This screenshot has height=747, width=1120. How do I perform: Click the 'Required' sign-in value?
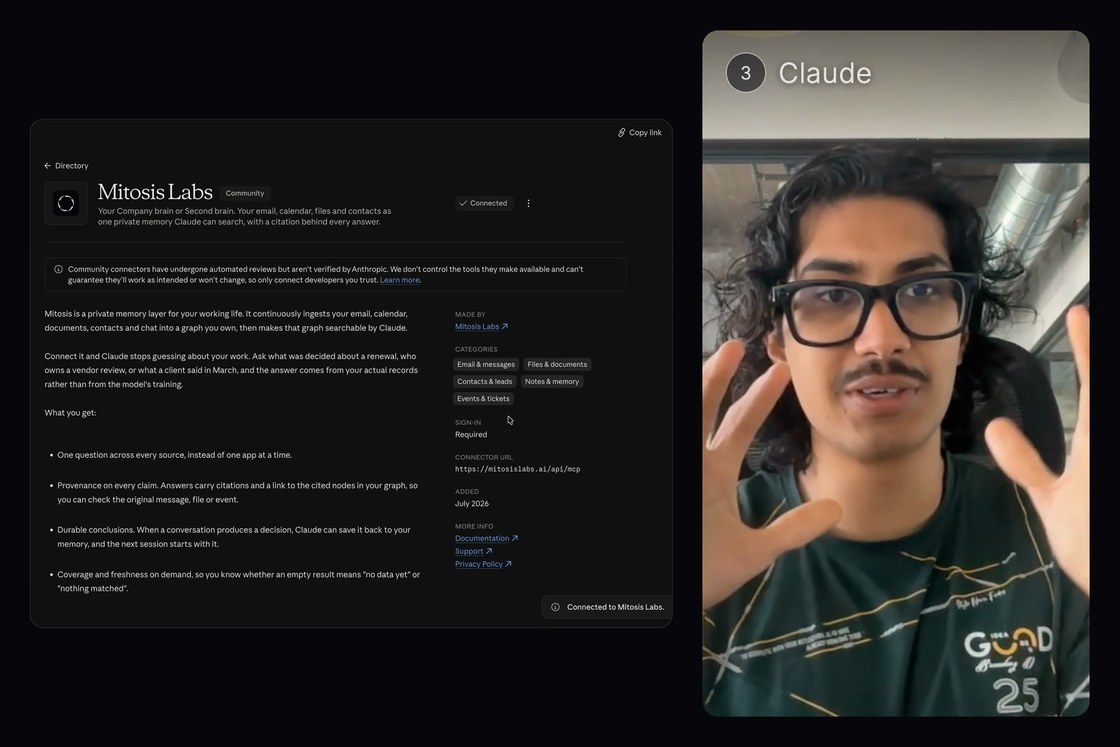(x=471, y=434)
